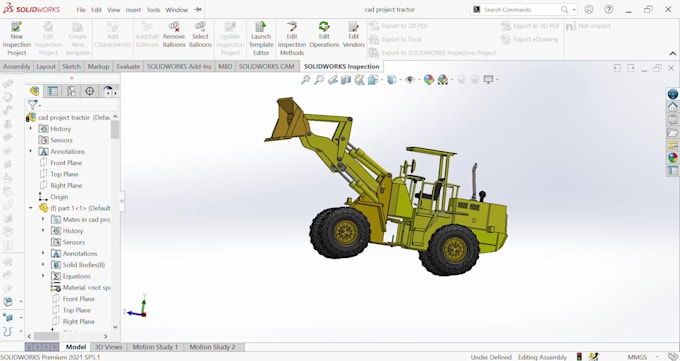
Task: Click Zoom to Area magnifier icon
Action: pos(319,79)
